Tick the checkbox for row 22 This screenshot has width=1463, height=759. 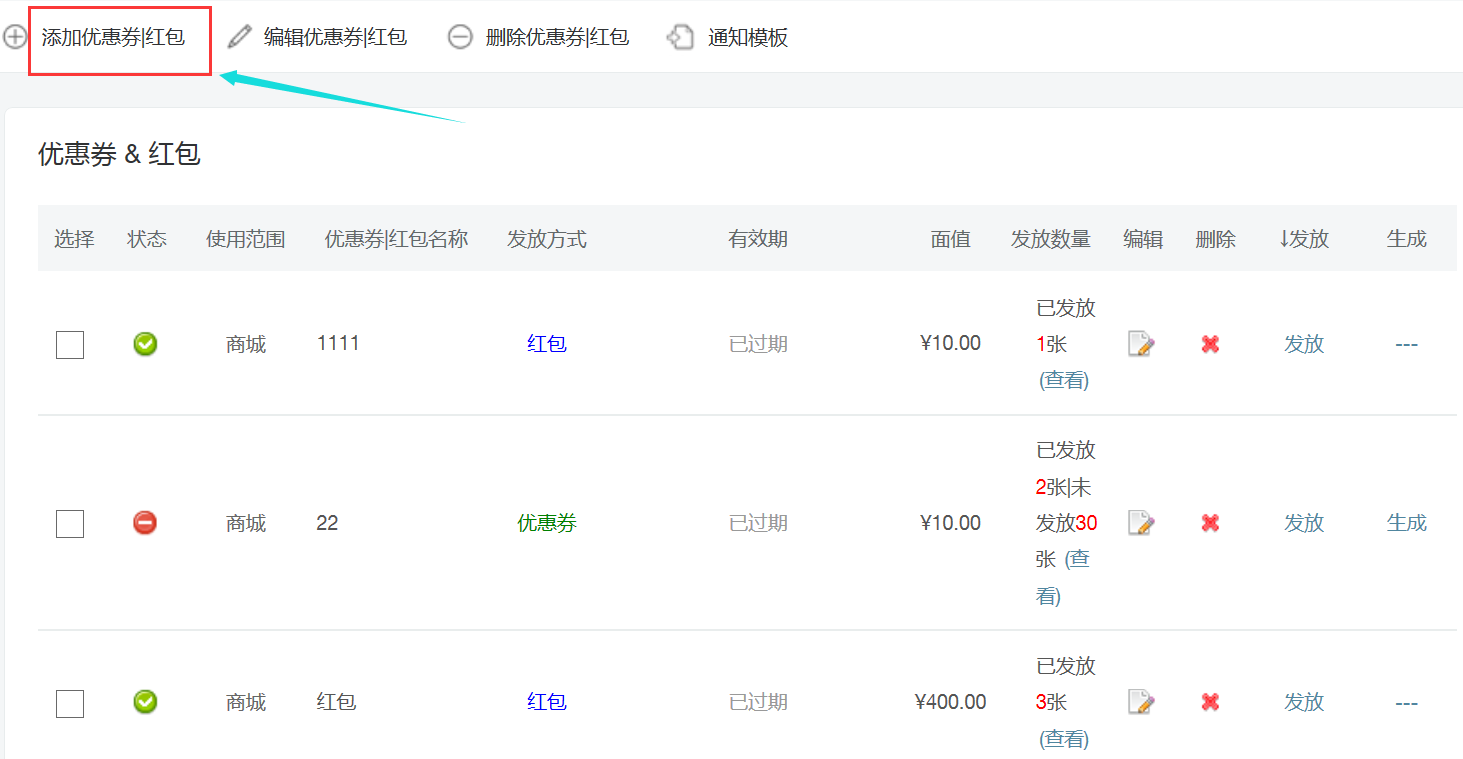click(x=70, y=523)
